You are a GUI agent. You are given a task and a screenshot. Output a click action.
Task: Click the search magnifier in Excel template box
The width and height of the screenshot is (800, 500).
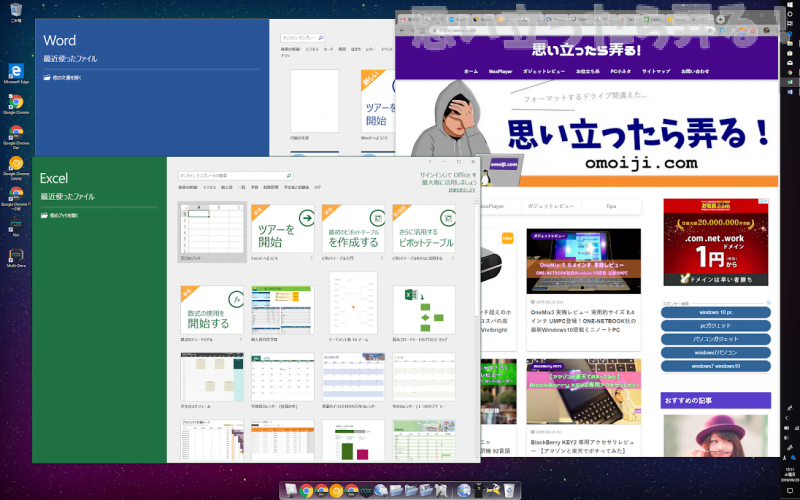coord(288,176)
